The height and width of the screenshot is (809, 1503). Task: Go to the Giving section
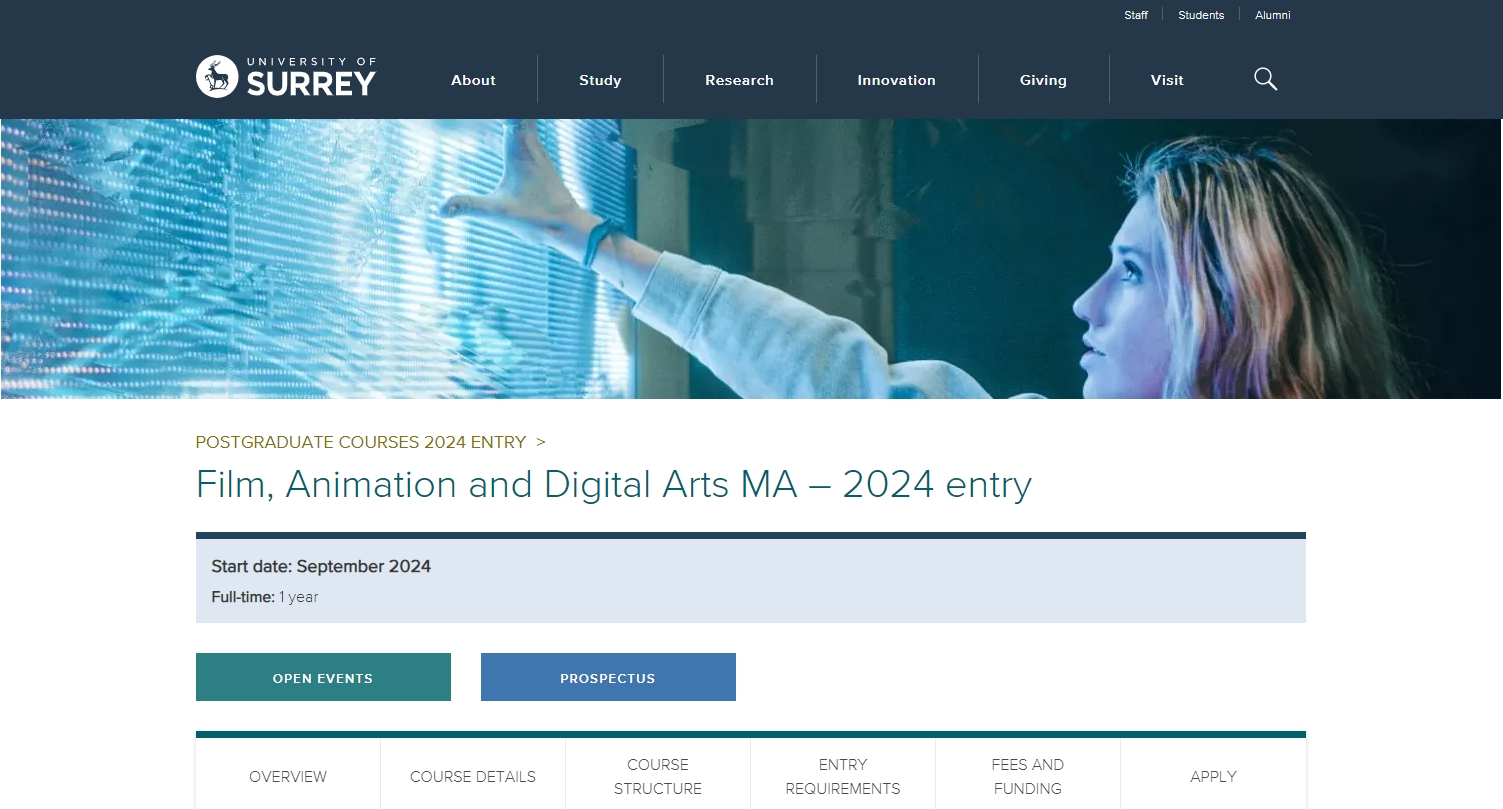click(1043, 80)
